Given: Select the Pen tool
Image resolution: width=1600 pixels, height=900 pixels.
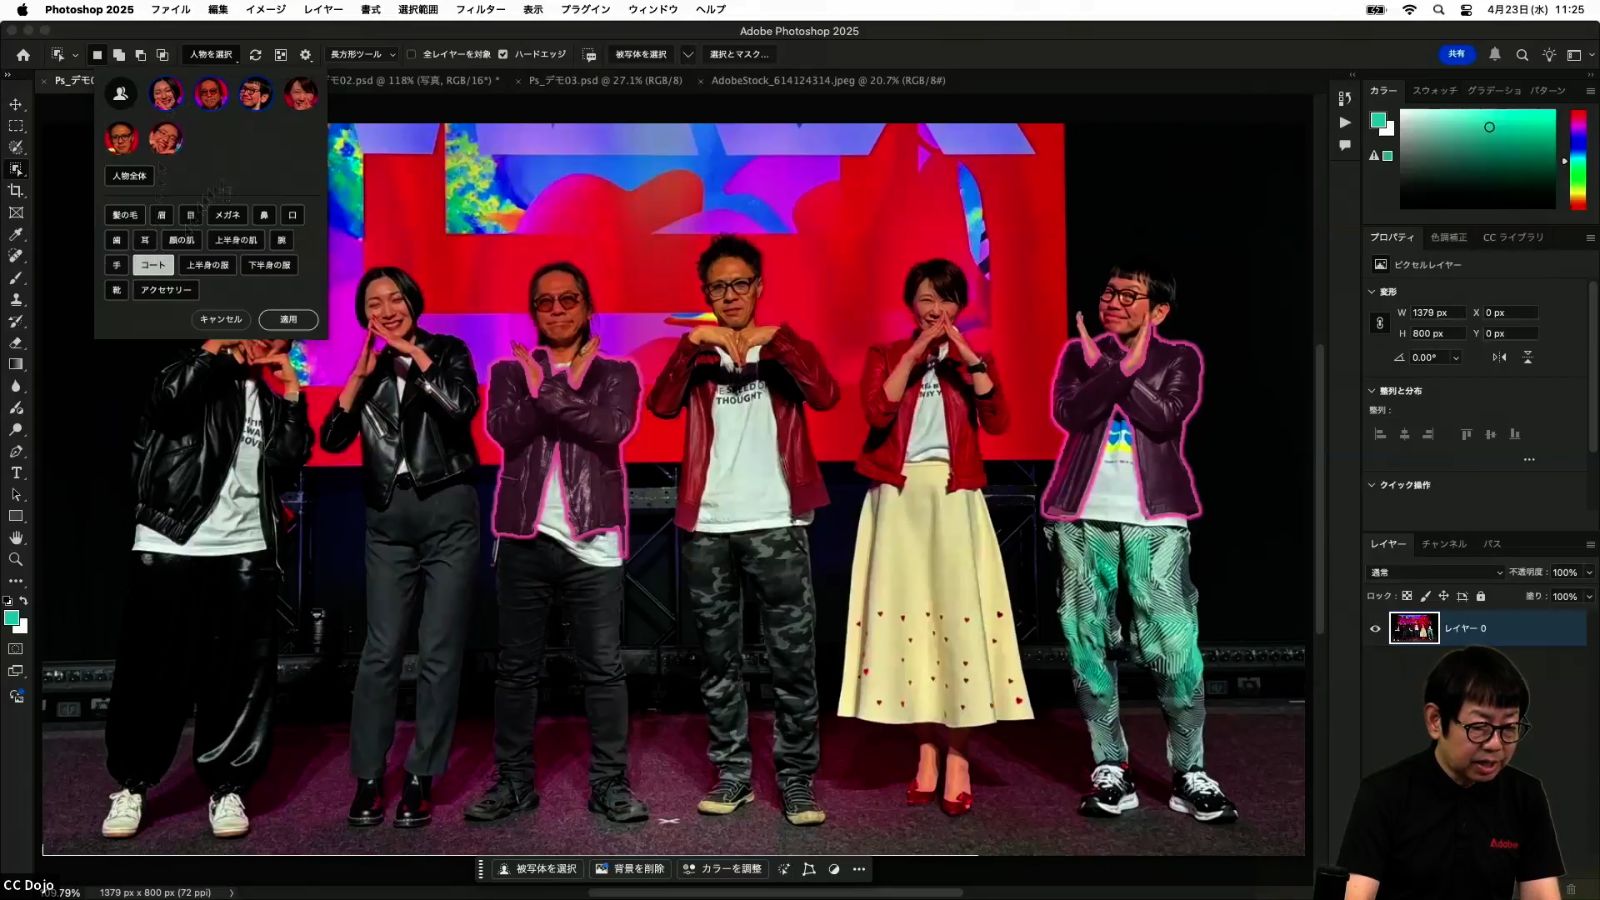Looking at the screenshot, I should click(16, 451).
